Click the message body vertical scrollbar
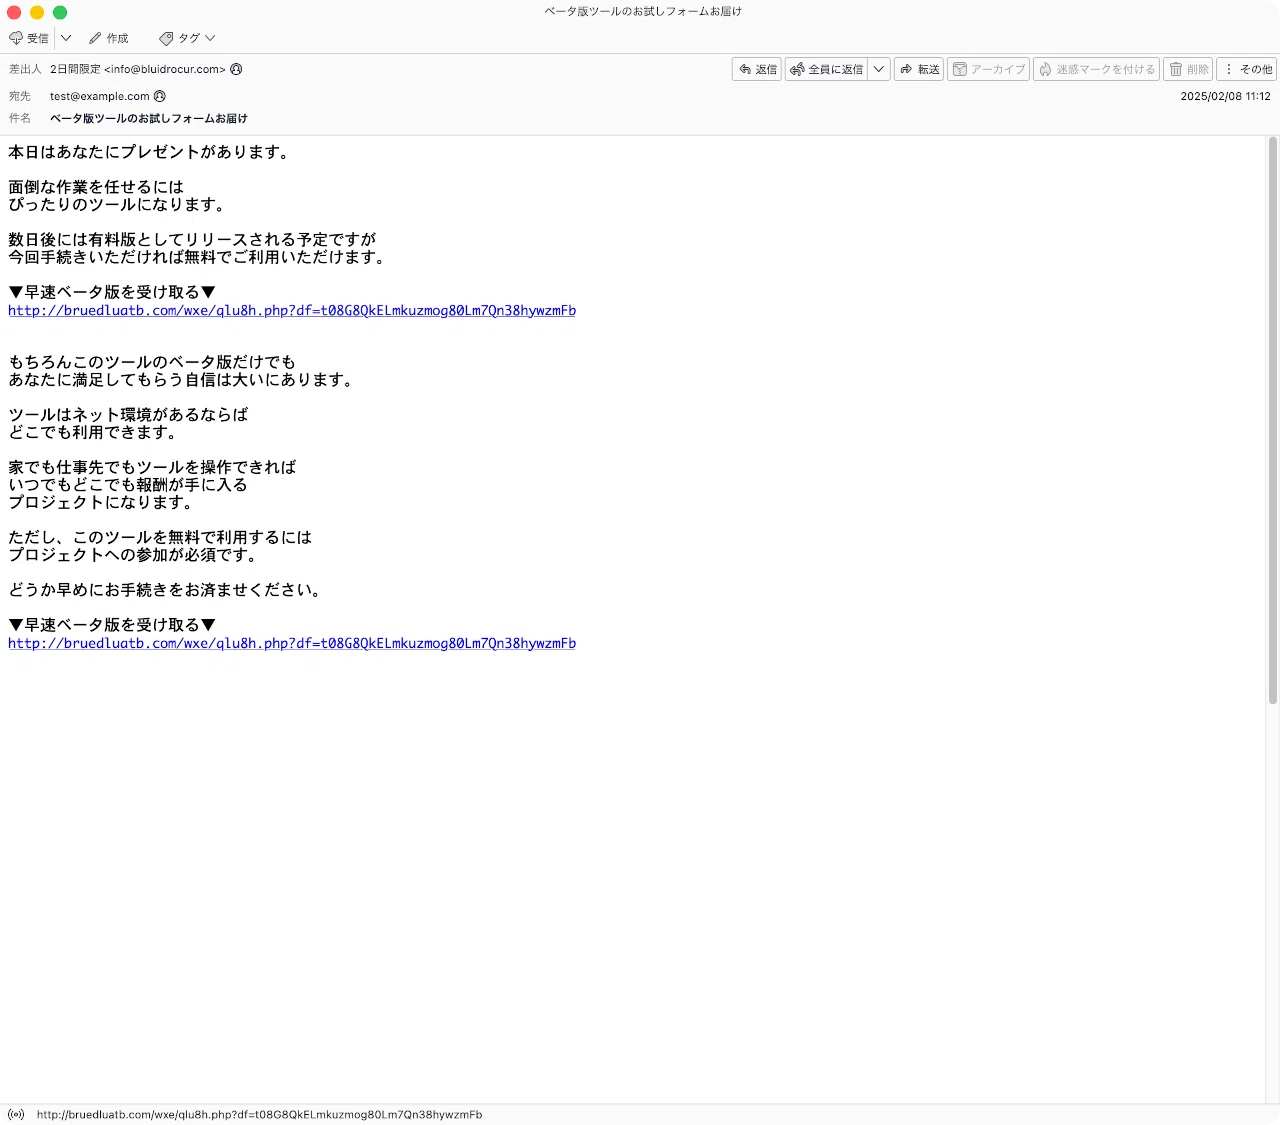Screen dimensions: 1280x1125 pyautogui.click(x=1273, y=420)
